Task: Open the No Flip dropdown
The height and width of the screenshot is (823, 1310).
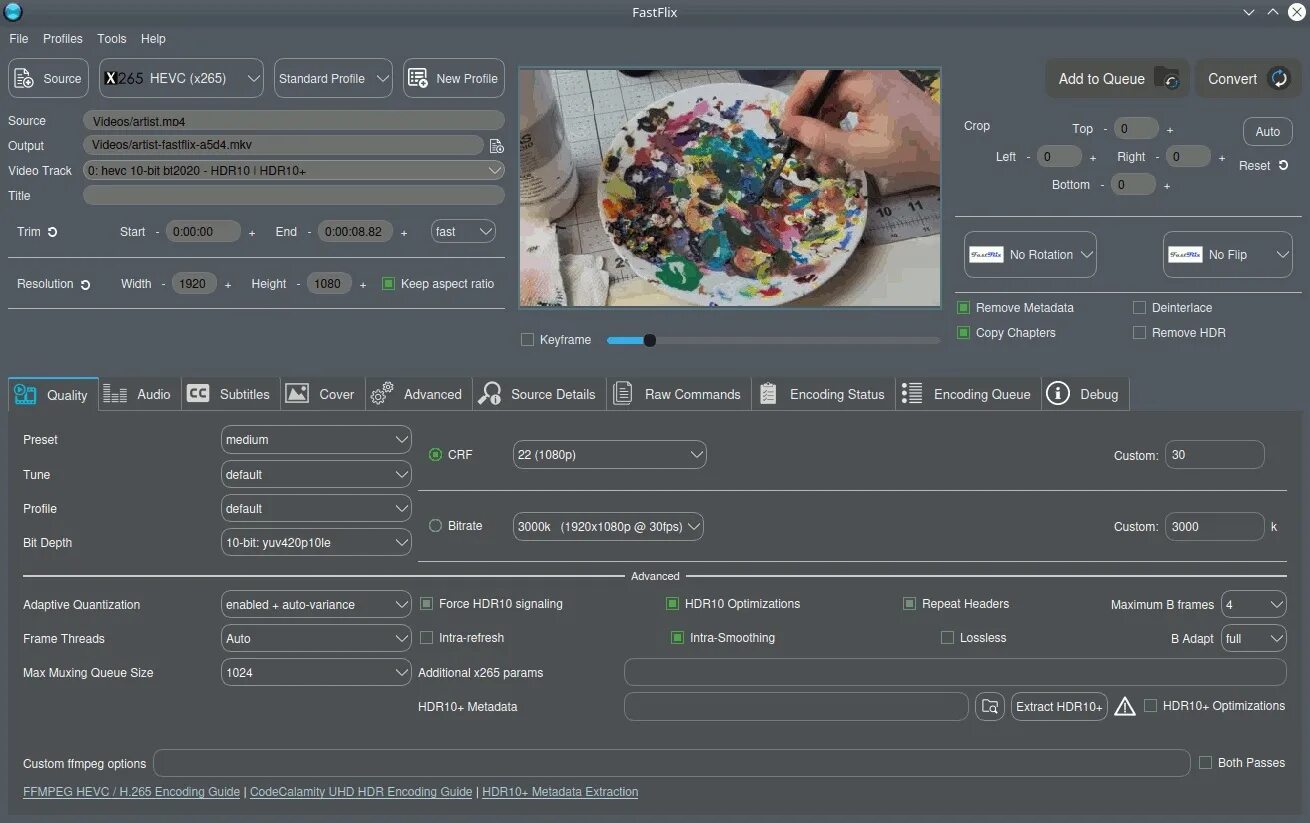Action: tap(1227, 255)
